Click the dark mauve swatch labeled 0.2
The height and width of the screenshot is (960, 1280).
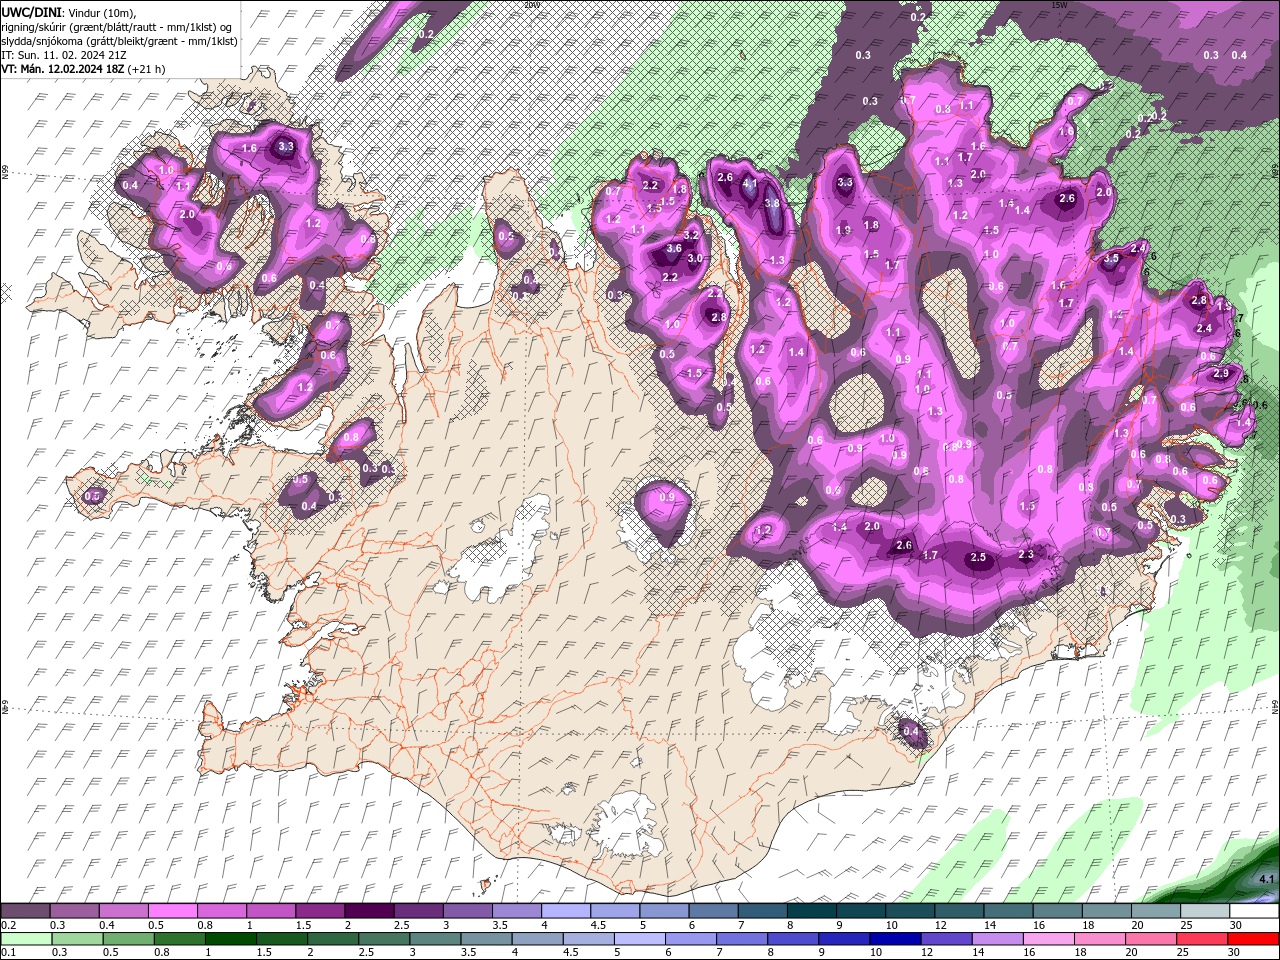click(25, 911)
